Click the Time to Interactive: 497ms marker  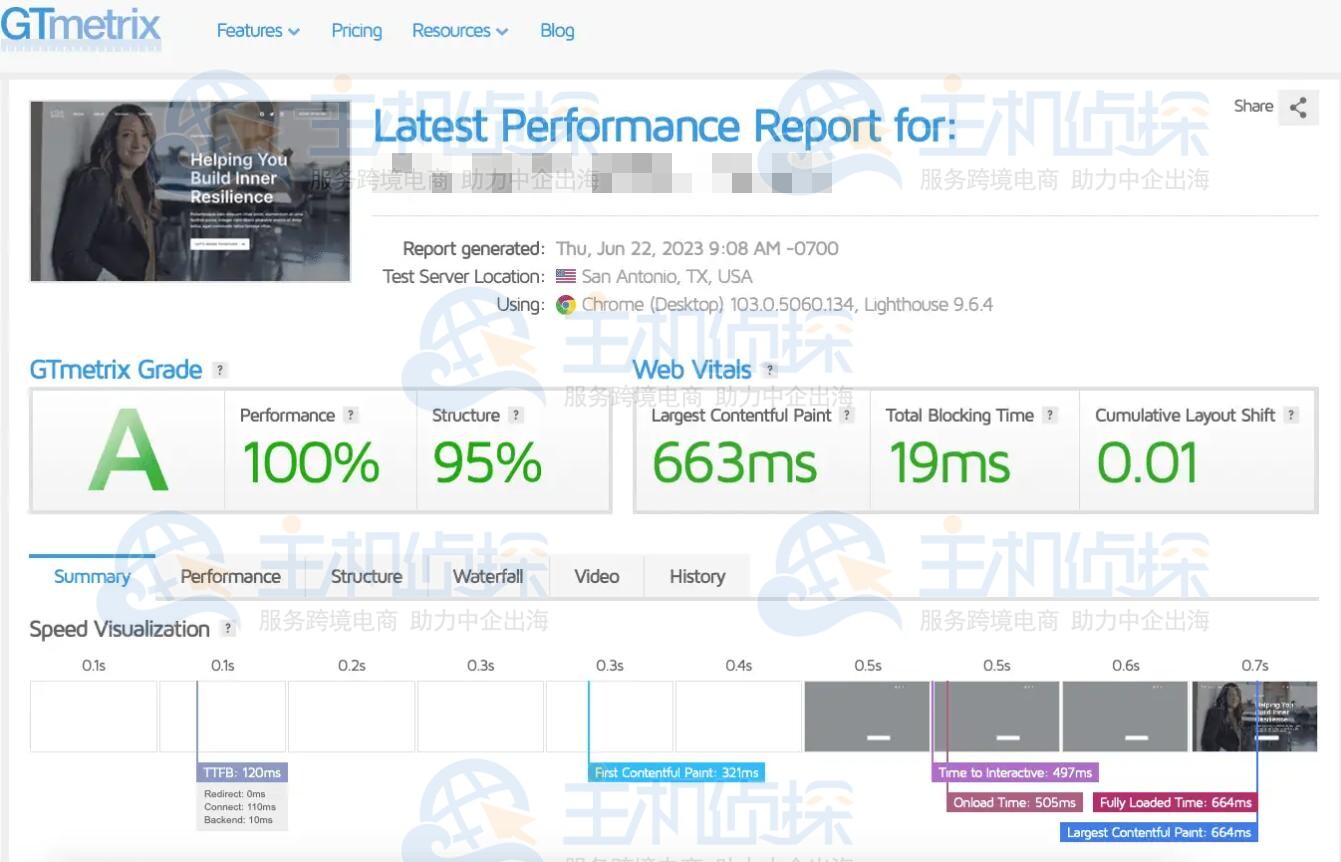click(1015, 773)
